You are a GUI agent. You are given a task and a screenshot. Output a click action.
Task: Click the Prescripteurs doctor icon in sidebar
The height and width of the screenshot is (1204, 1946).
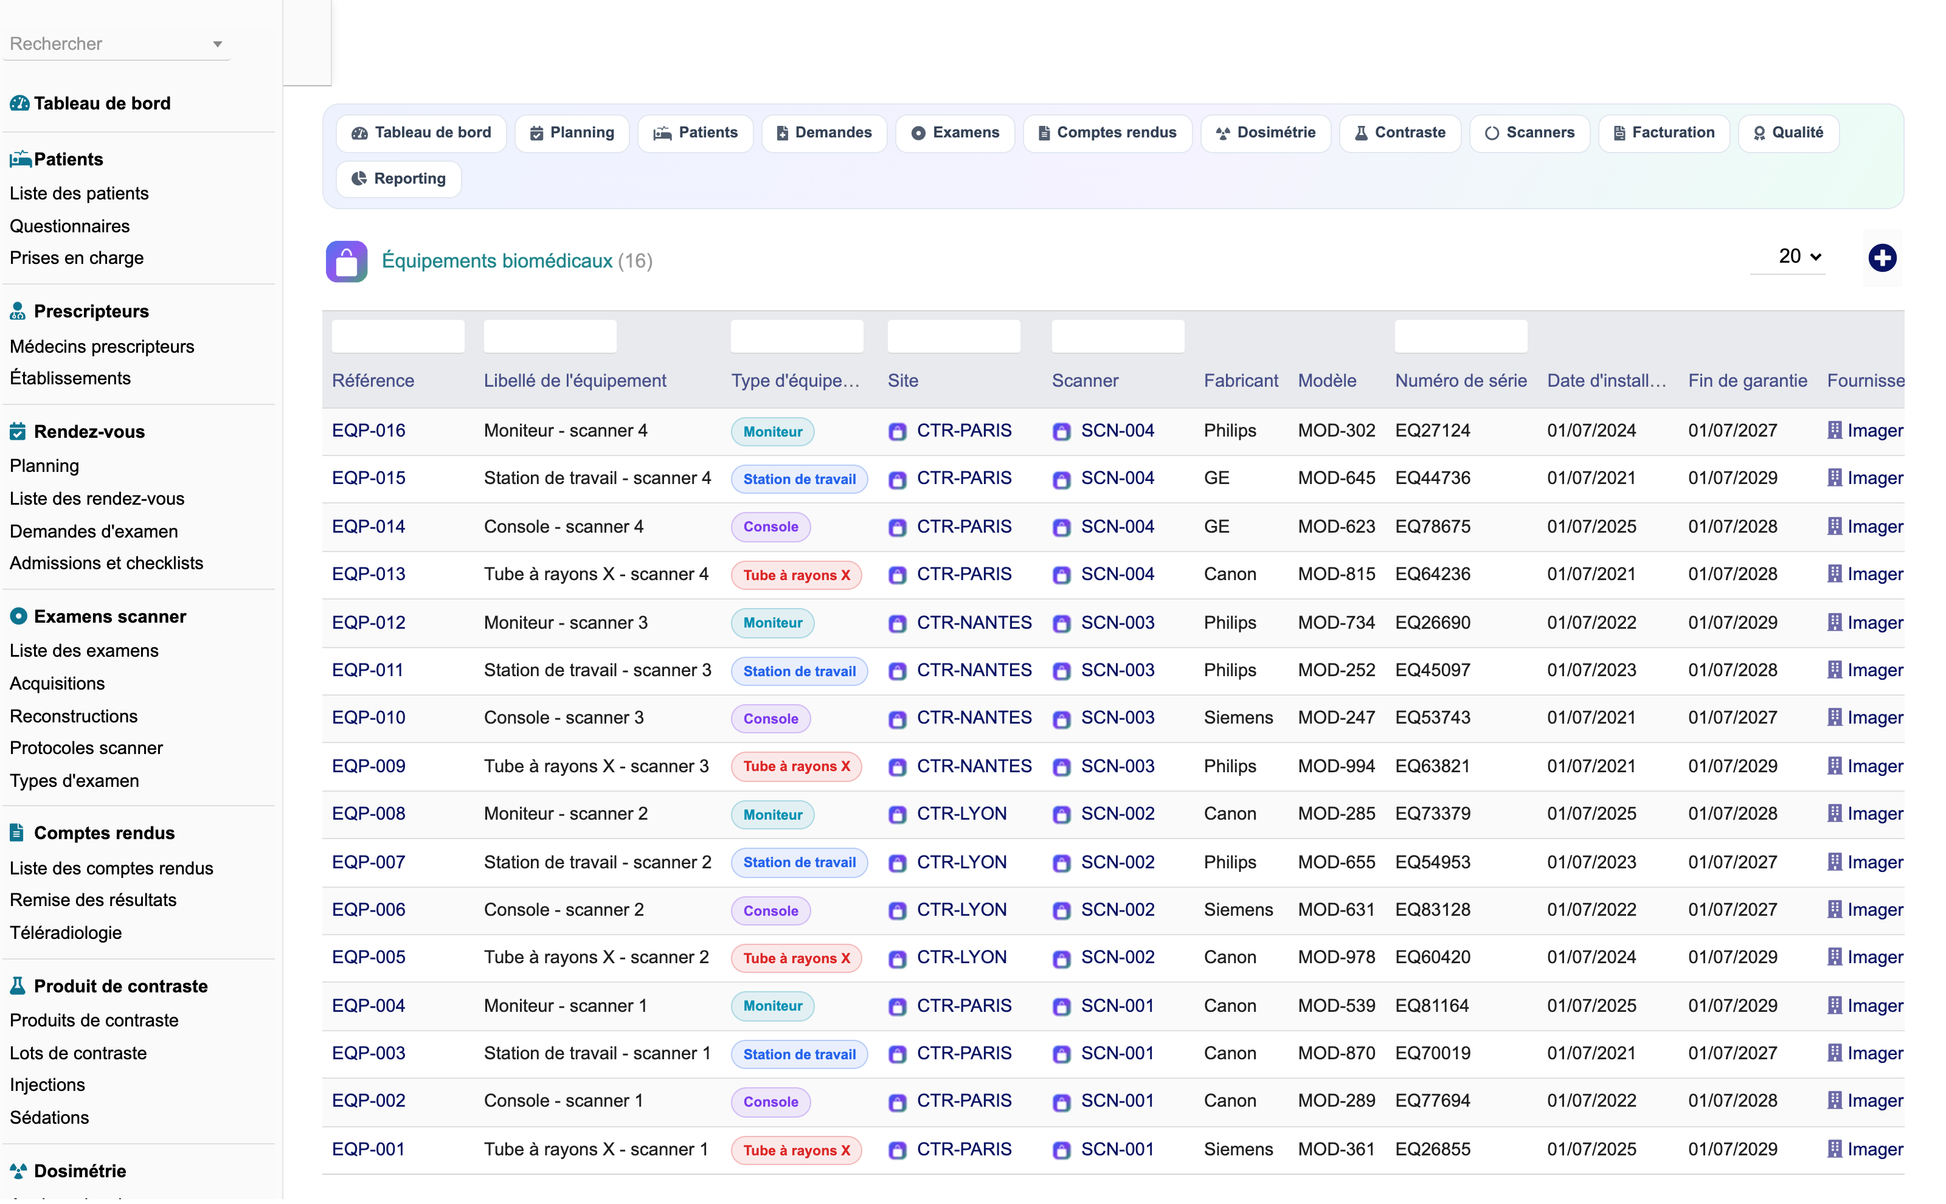pos(18,311)
